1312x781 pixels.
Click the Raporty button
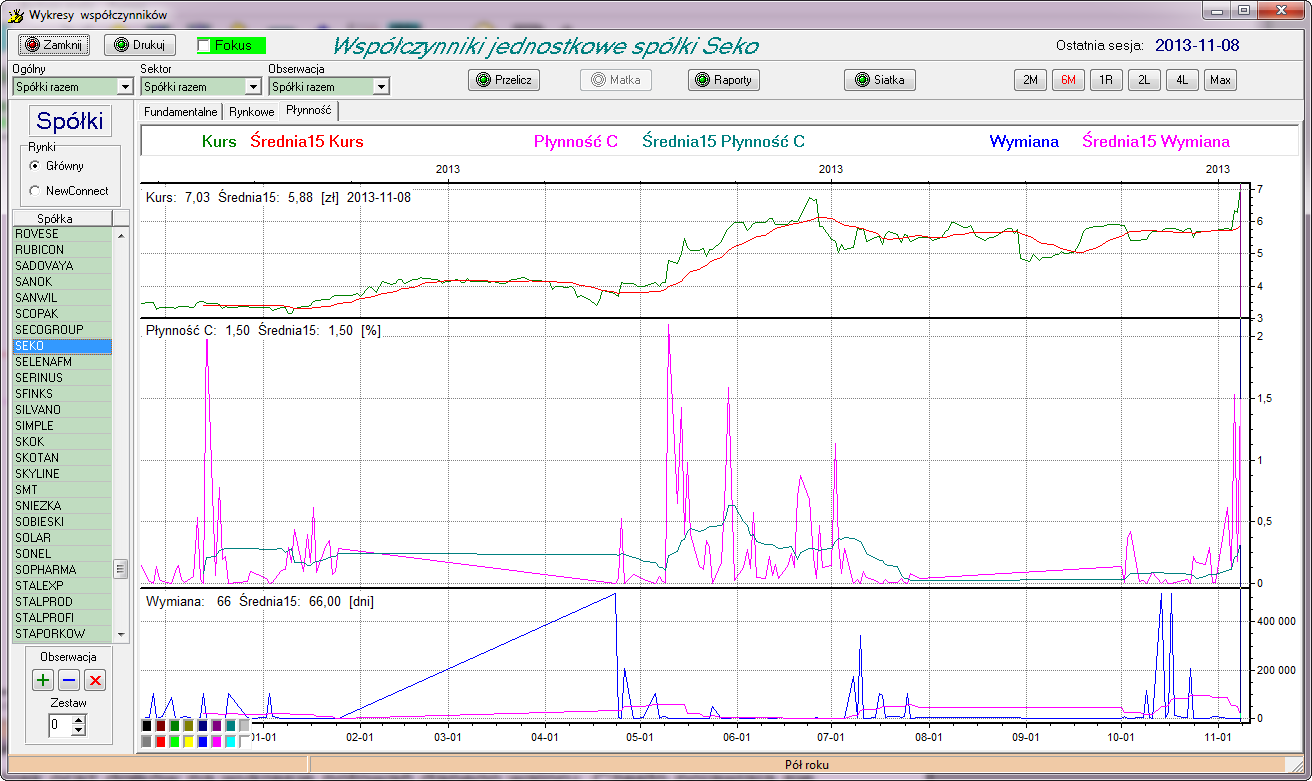coord(724,80)
